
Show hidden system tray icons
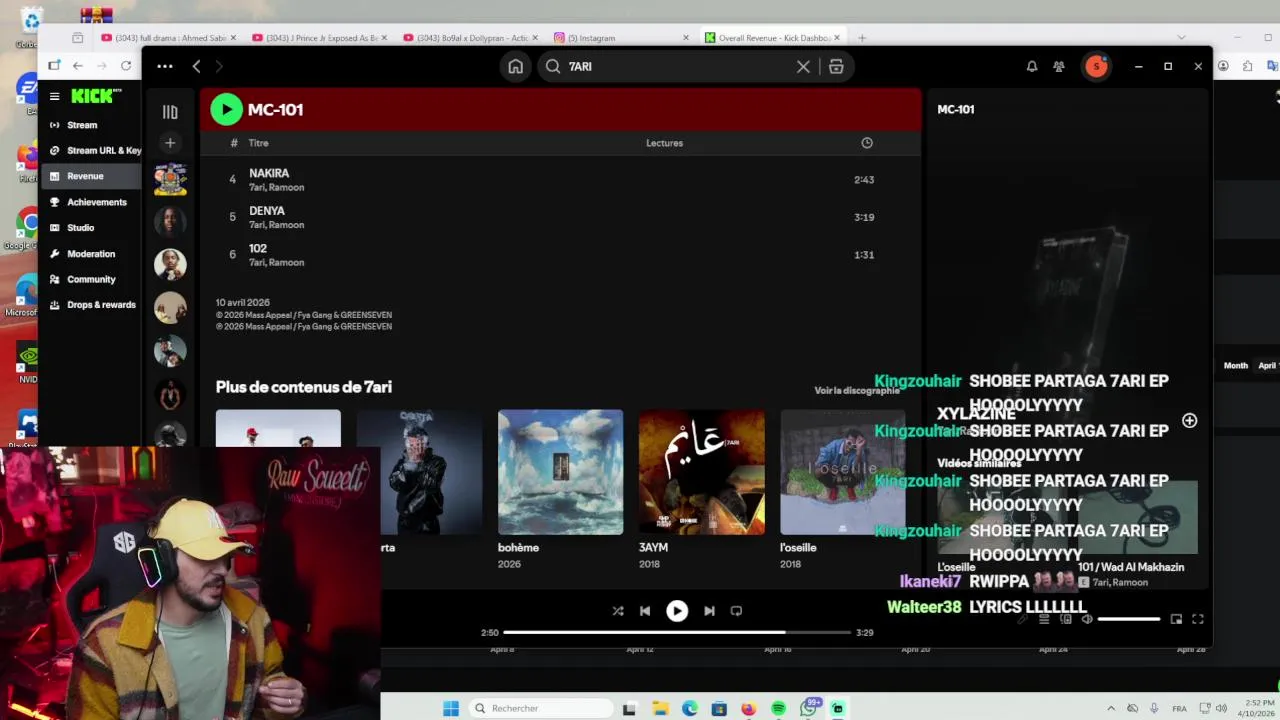[x=1113, y=708]
